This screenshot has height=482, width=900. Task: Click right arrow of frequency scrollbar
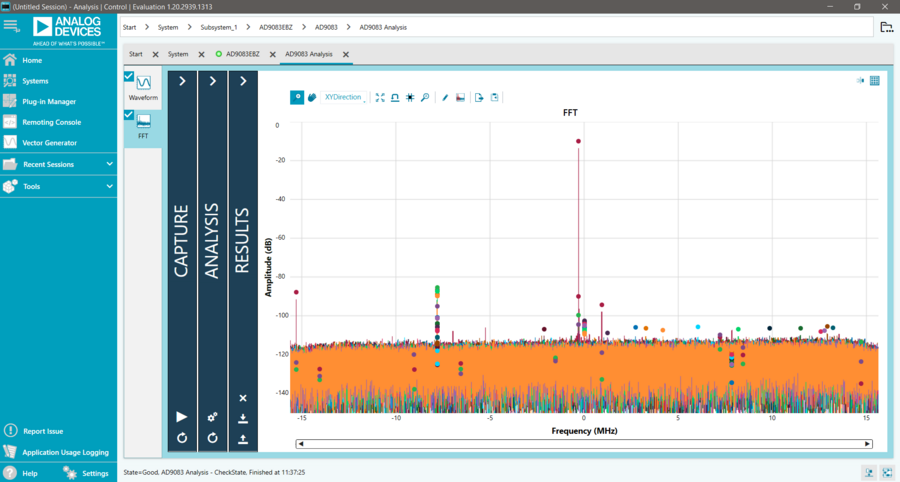(867, 444)
